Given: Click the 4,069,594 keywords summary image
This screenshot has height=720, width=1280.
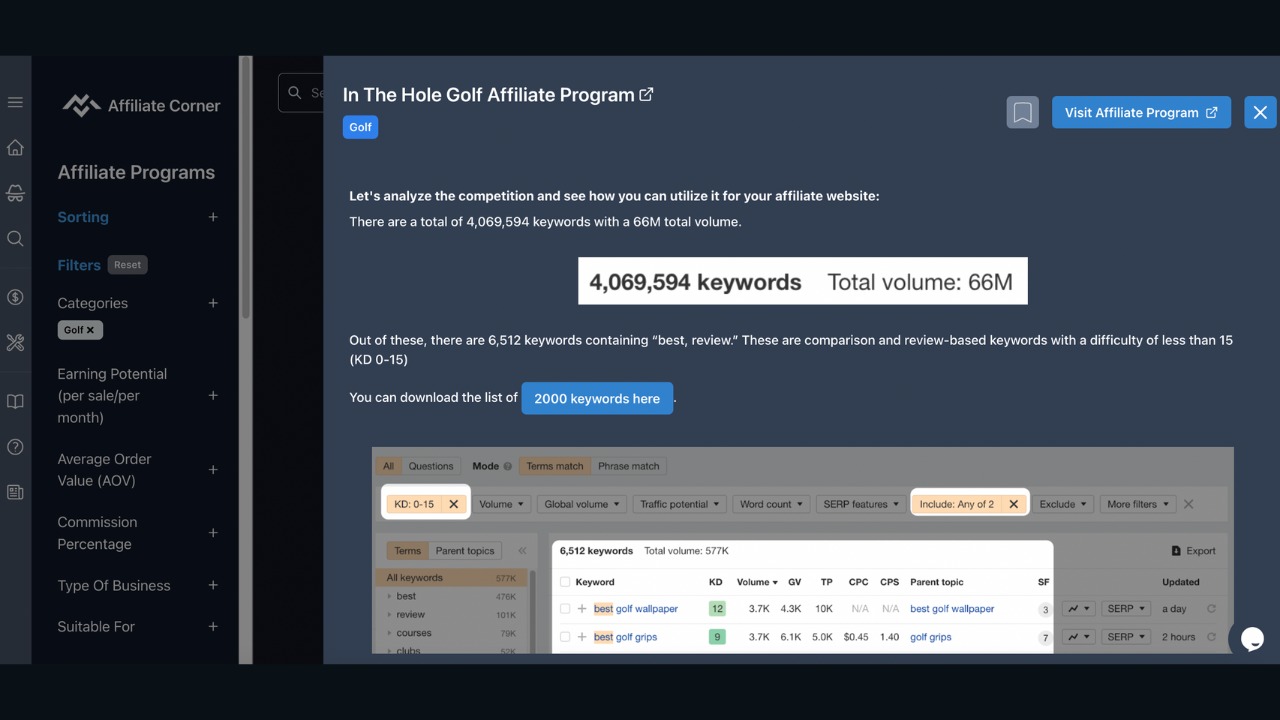Looking at the screenshot, I should [x=802, y=281].
